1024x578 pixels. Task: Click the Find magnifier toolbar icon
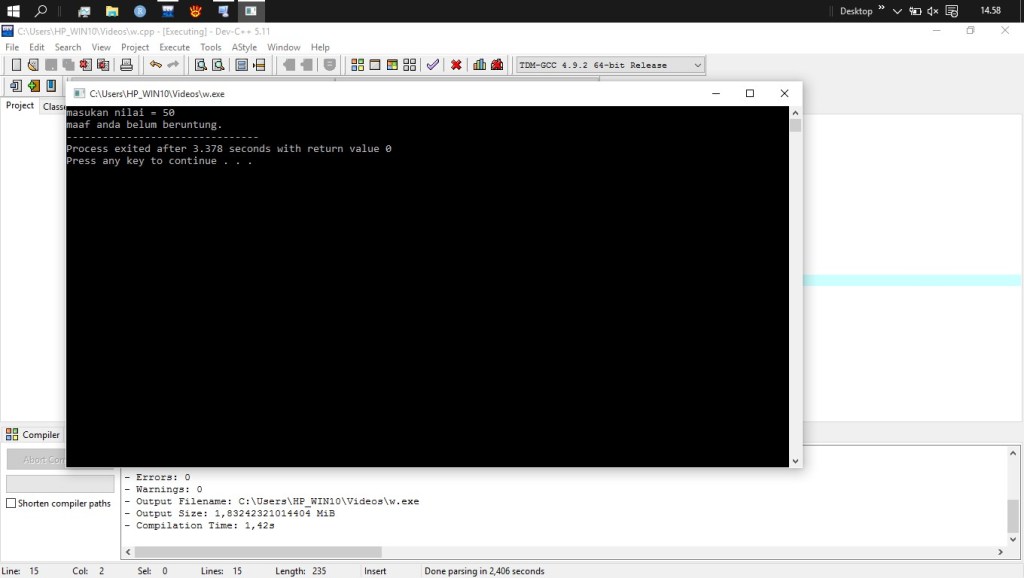coord(200,65)
